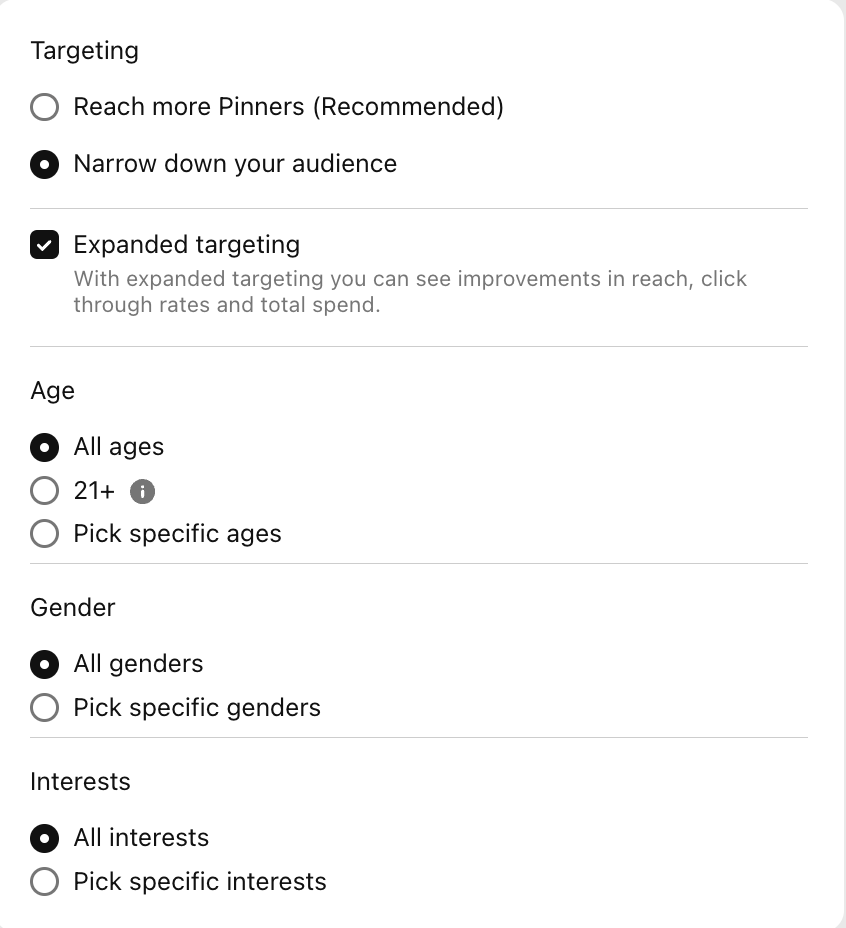
Task: Open the info icon beside 21+
Action: (142, 491)
